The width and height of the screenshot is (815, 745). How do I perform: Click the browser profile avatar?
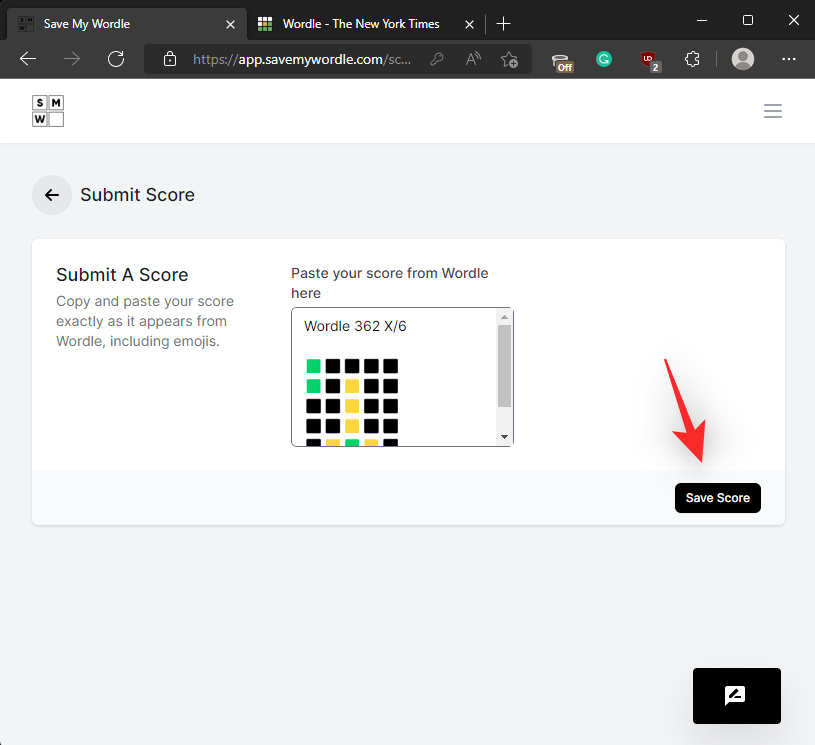(743, 59)
